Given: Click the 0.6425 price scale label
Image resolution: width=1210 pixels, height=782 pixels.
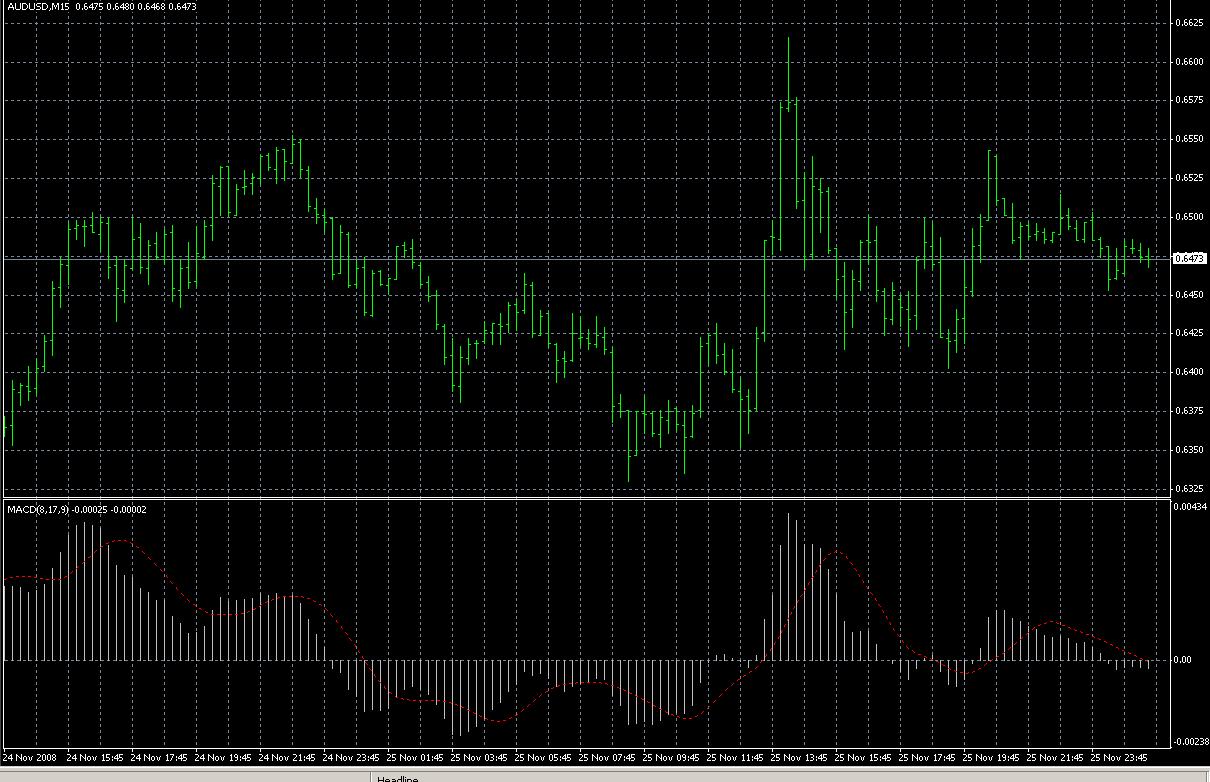Looking at the screenshot, I should coord(1188,333).
